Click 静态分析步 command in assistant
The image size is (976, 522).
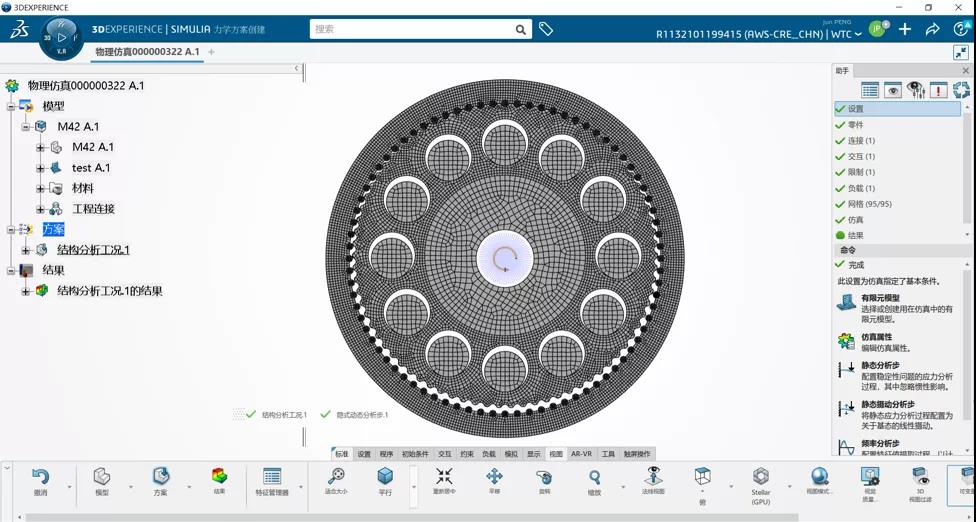point(894,375)
